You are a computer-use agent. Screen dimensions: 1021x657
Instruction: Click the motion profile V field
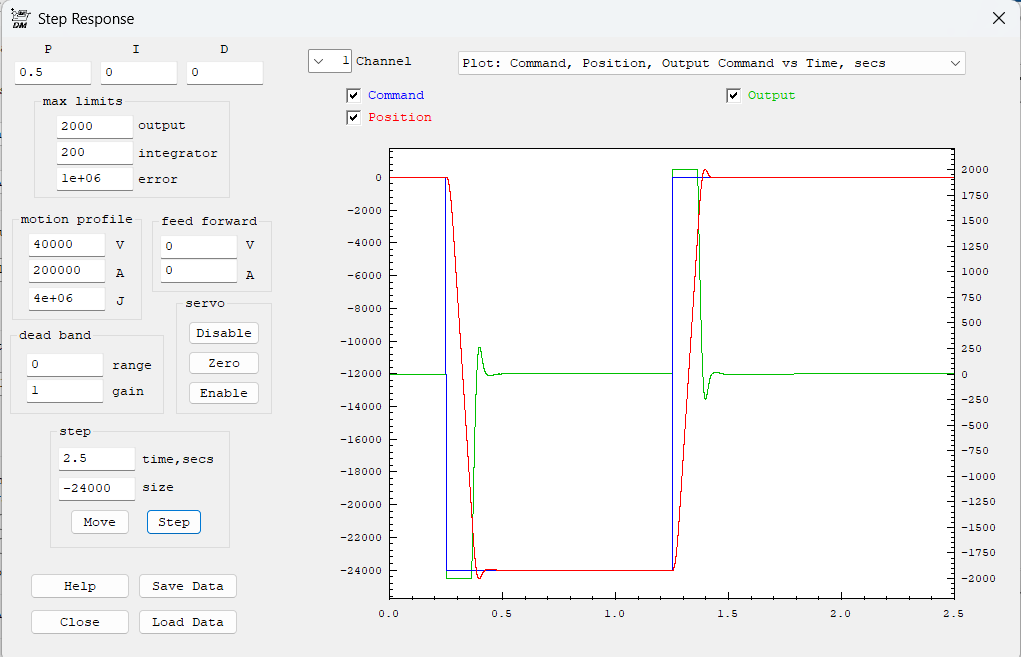pyautogui.click(x=66, y=245)
